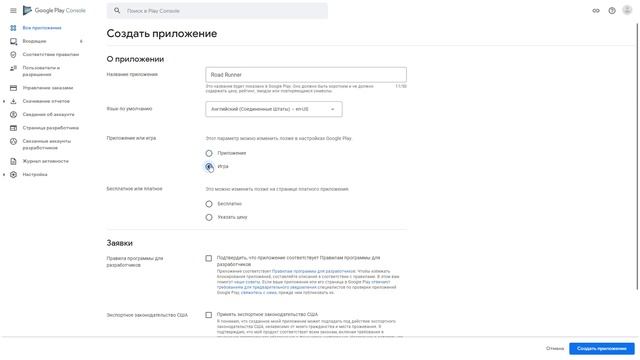Click the Создать приложение button
Image resolution: width=640 pixels, height=360 pixels.
(x=602, y=349)
